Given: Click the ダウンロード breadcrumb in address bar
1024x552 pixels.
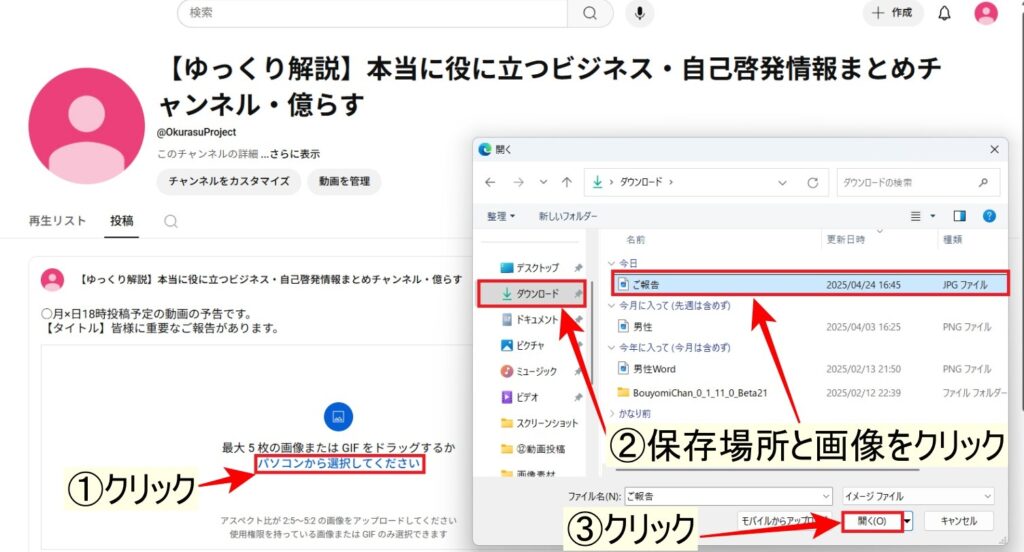Looking at the screenshot, I should pos(641,182).
